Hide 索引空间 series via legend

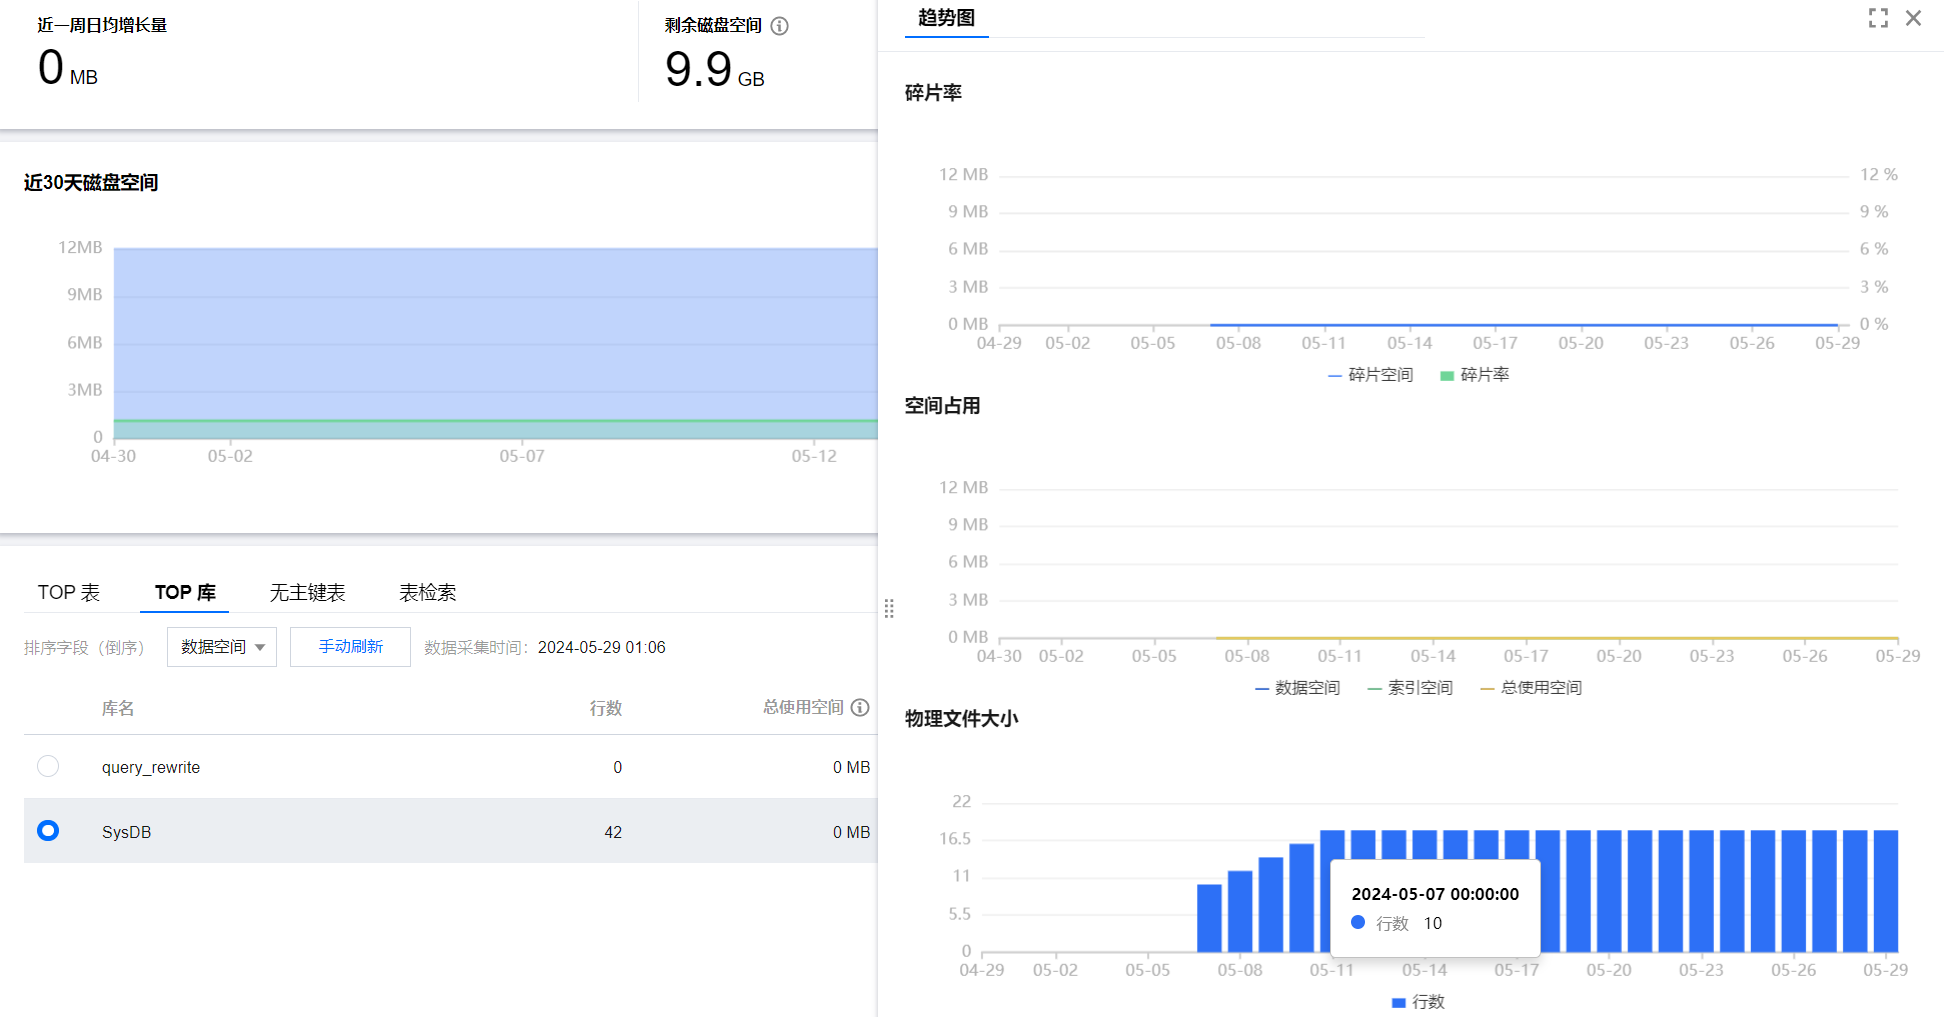pyautogui.click(x=1410, y=688)
